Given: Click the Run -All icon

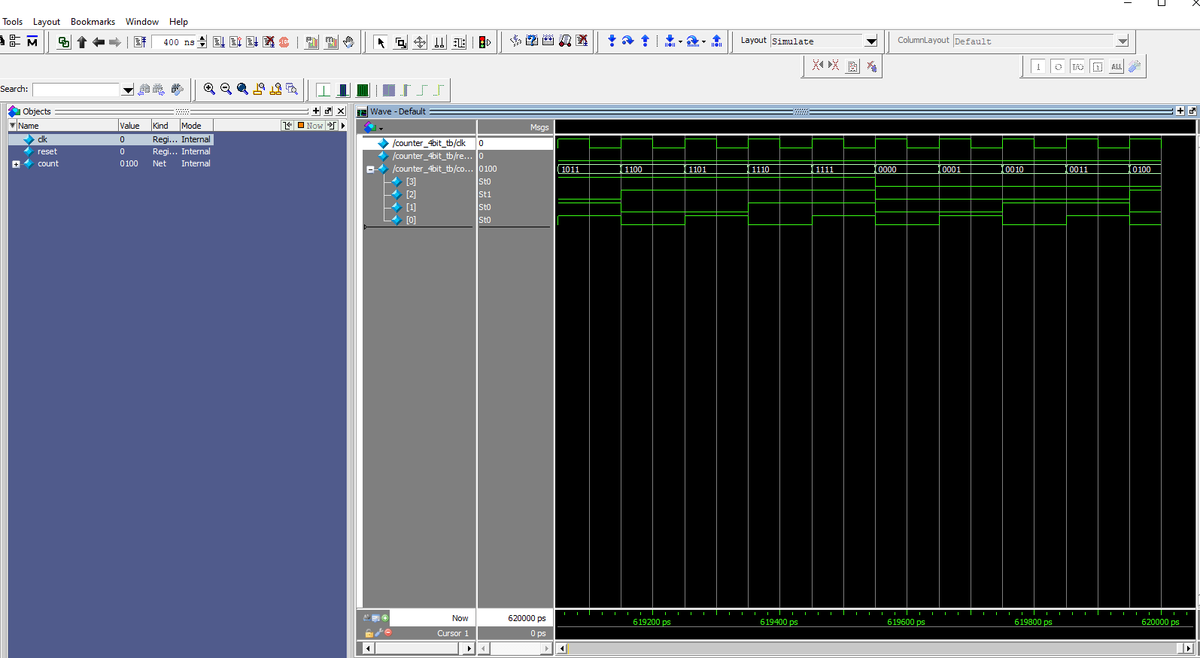Looking at the screenshot, I should (x=251, y=42).
